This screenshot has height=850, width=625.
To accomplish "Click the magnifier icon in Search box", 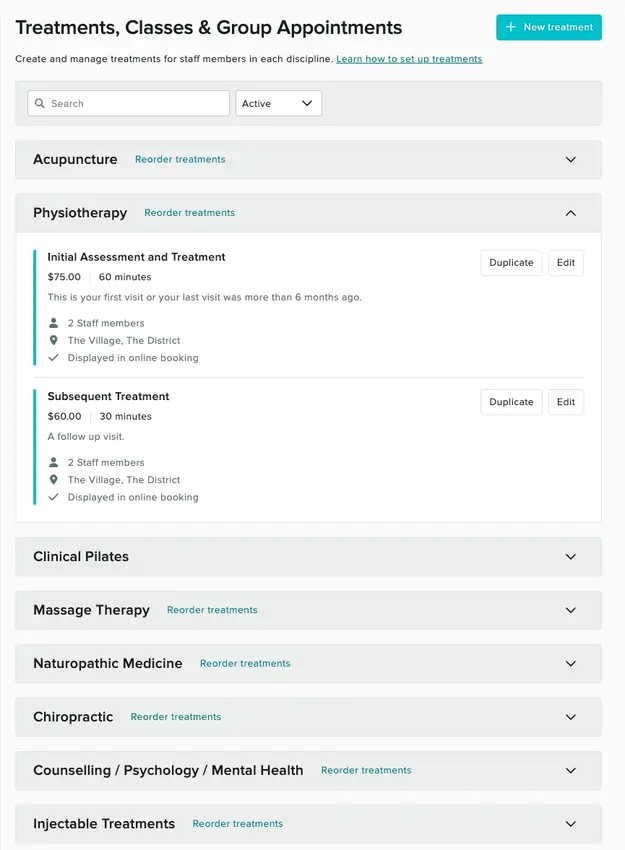I will coord(40,103).
